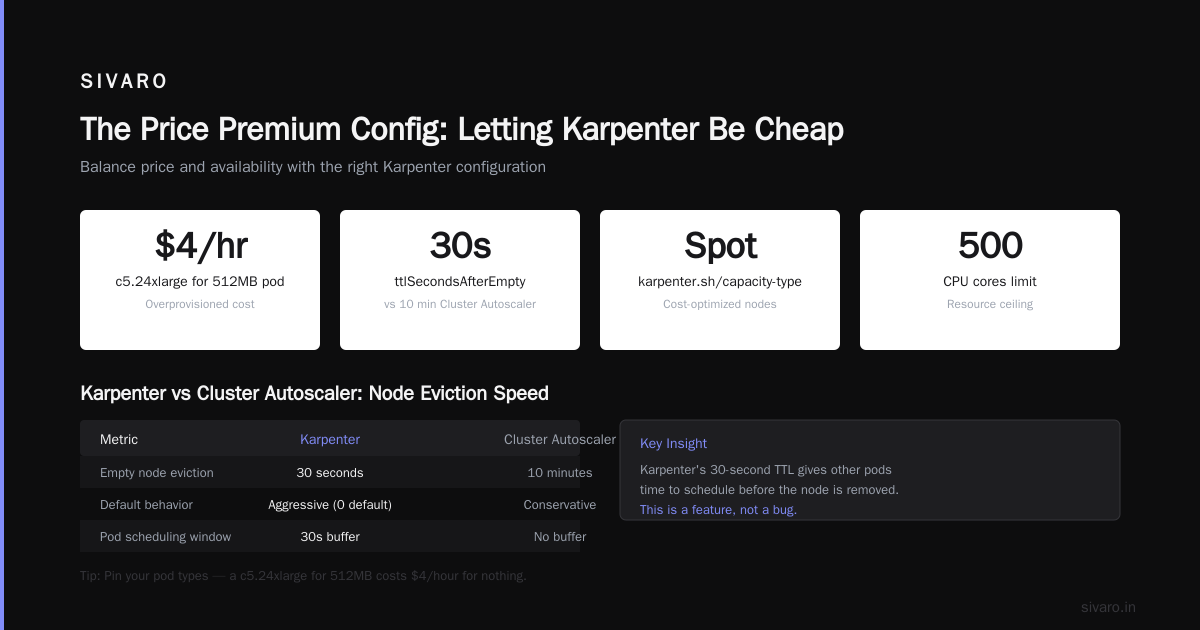Select the $4/hr overprovisioned cost card
1200x630 pixels.
click(200, 280)
